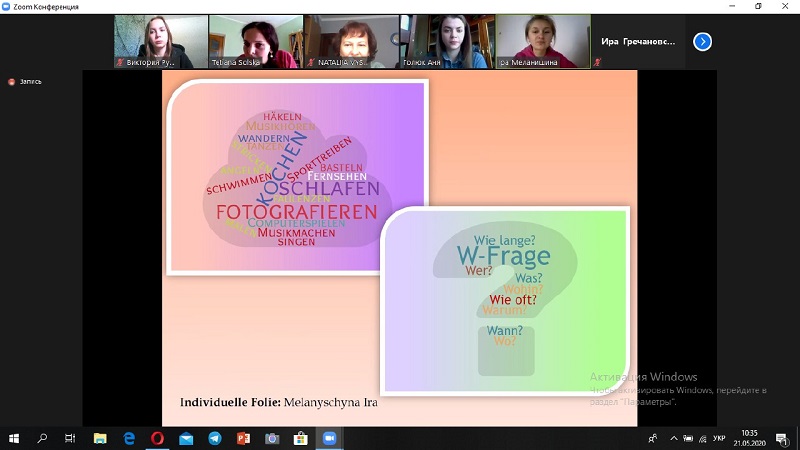The width and height of the screenshot is (800, 450).
Task: Open Telegram from the taskbar
Action: pos(215,438)
